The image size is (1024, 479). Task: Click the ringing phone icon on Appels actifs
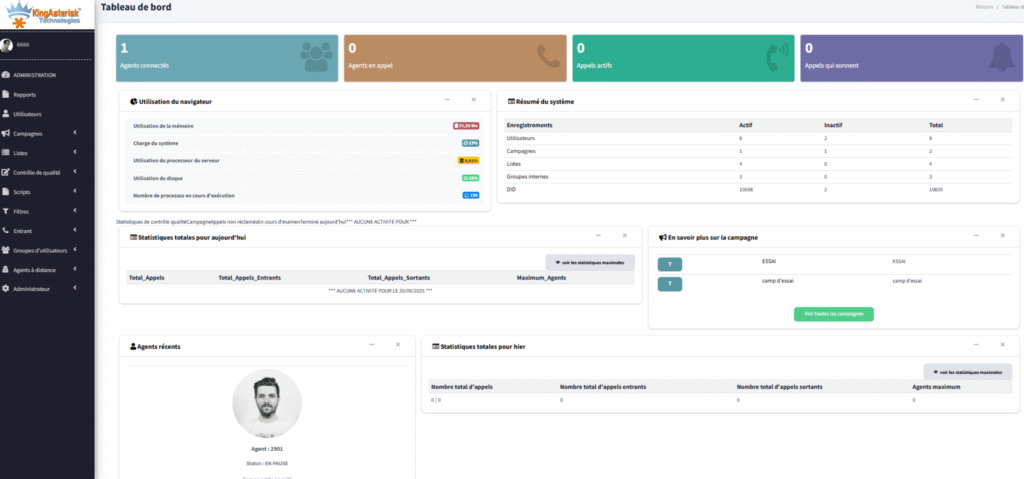click(776, 57)
